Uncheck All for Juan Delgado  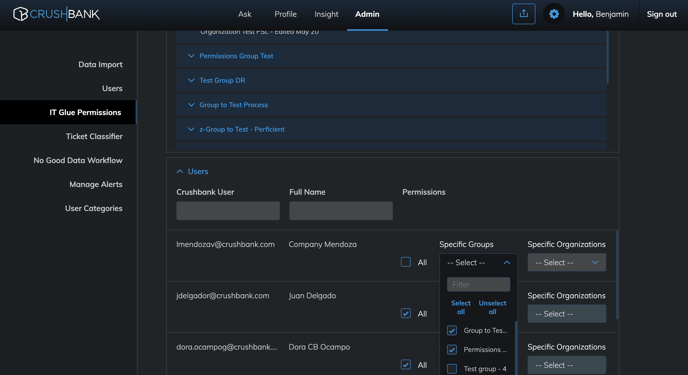pyautogui.click(x=406, y=314)
